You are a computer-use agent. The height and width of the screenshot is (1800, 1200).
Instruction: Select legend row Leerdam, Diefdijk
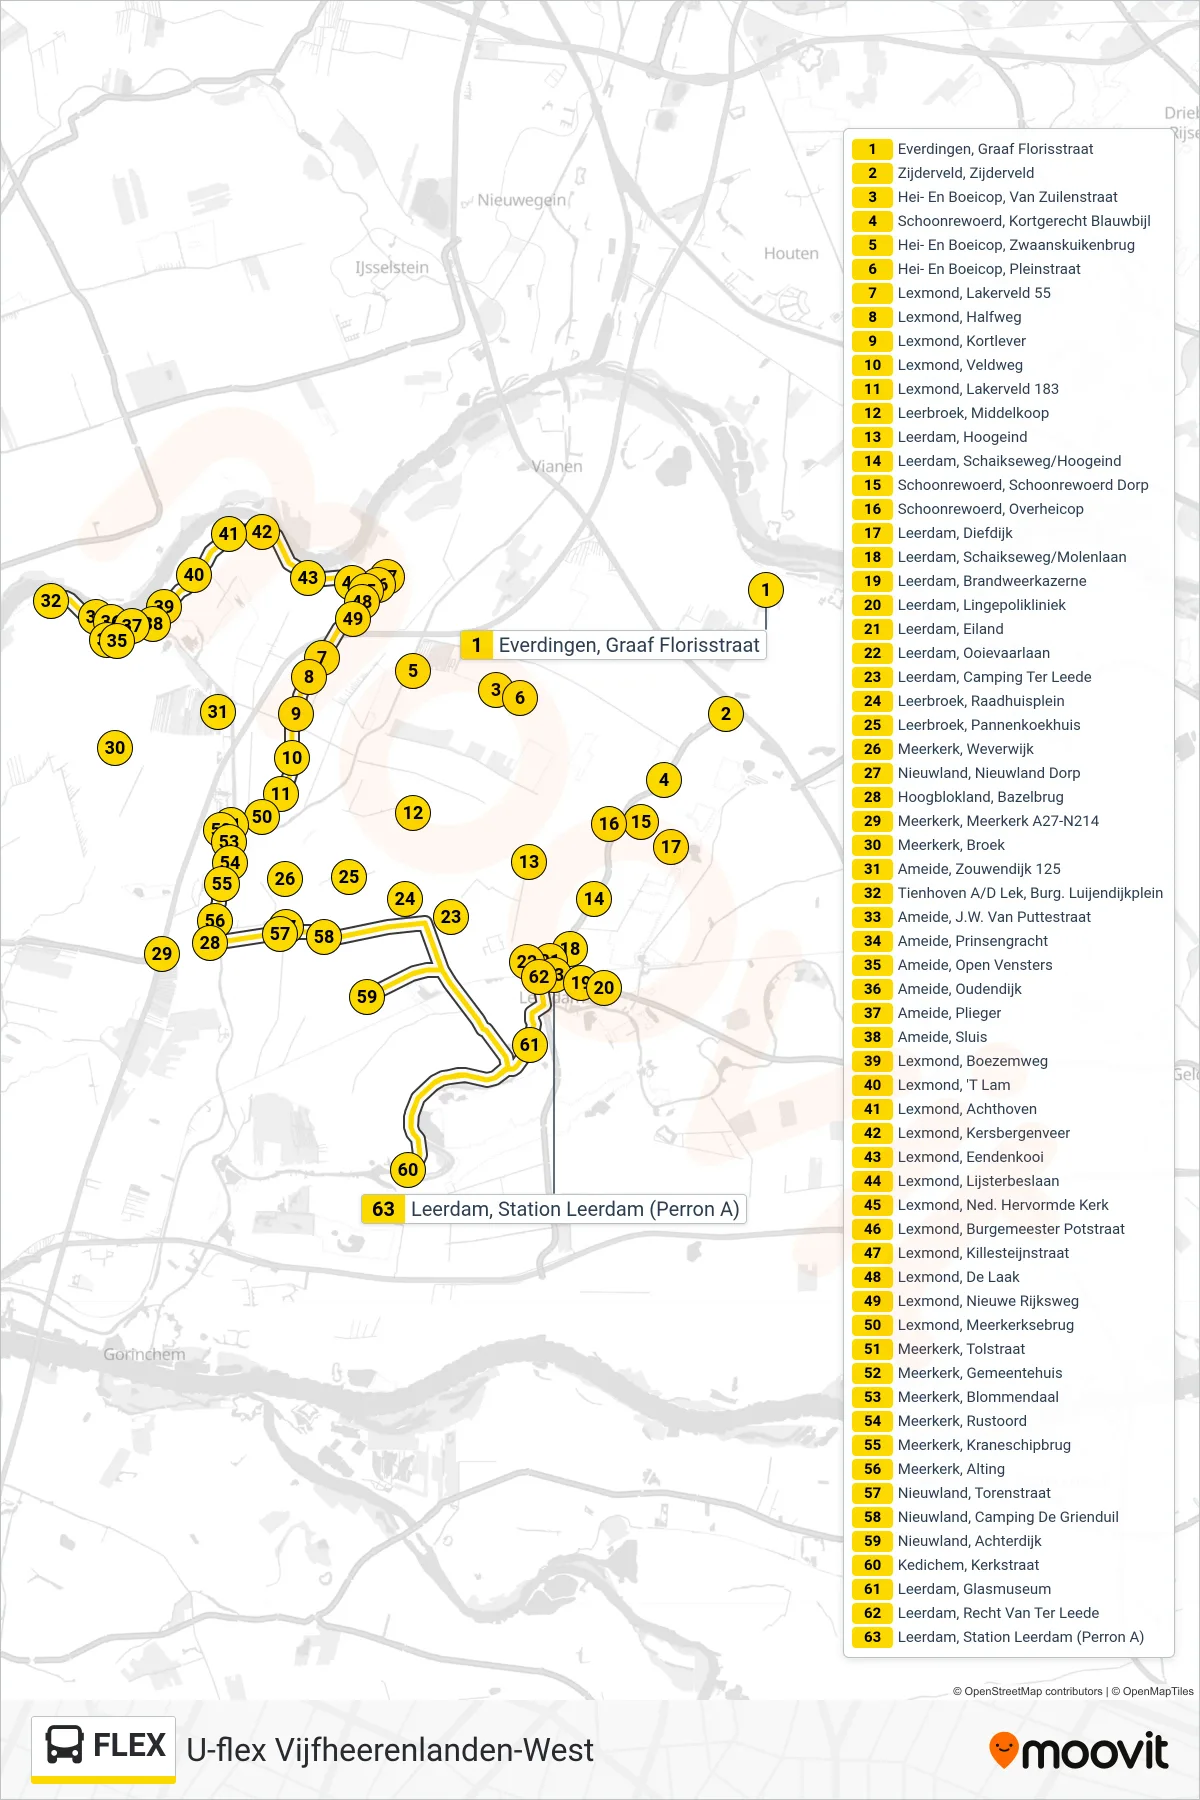[x=1008, y=533]
